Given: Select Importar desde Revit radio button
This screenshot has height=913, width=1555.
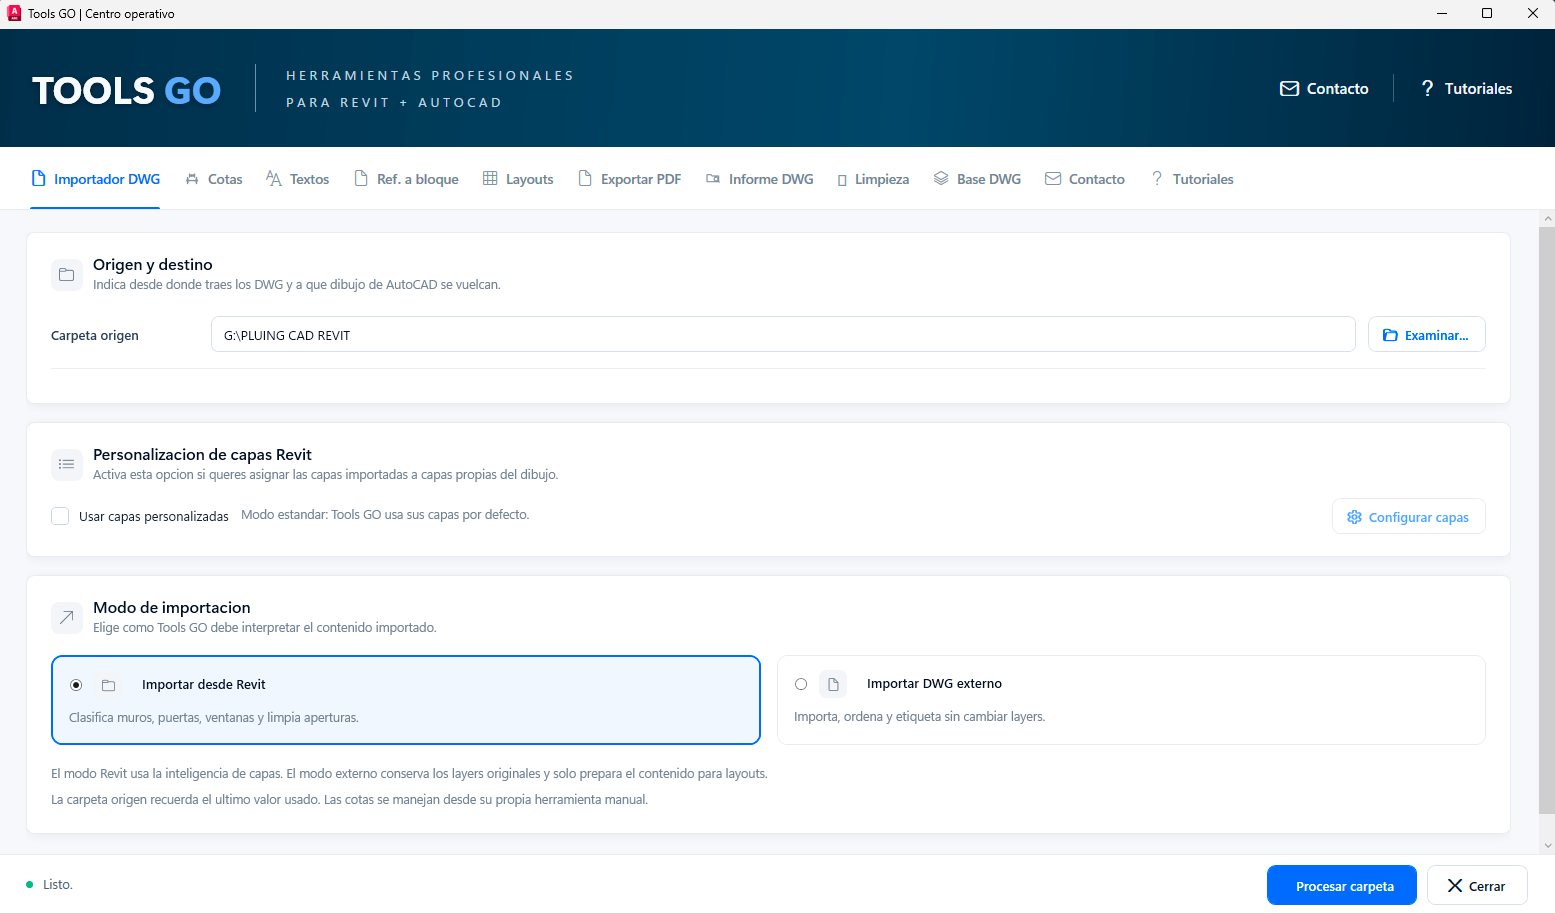Looking at the screenshot, I should click(x=76, y=685).
